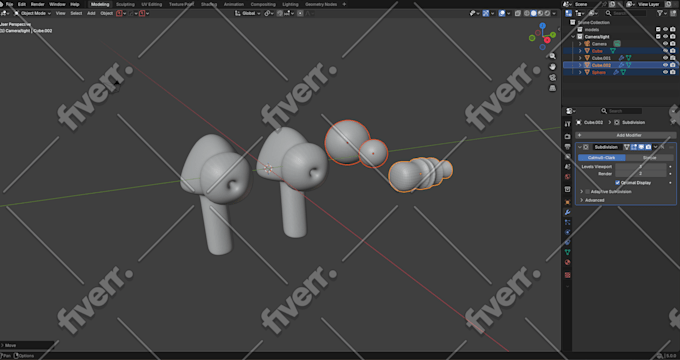680x360 pixels.
Task: Select rendered viewport shading mode icon
Action: click(548, 13)
